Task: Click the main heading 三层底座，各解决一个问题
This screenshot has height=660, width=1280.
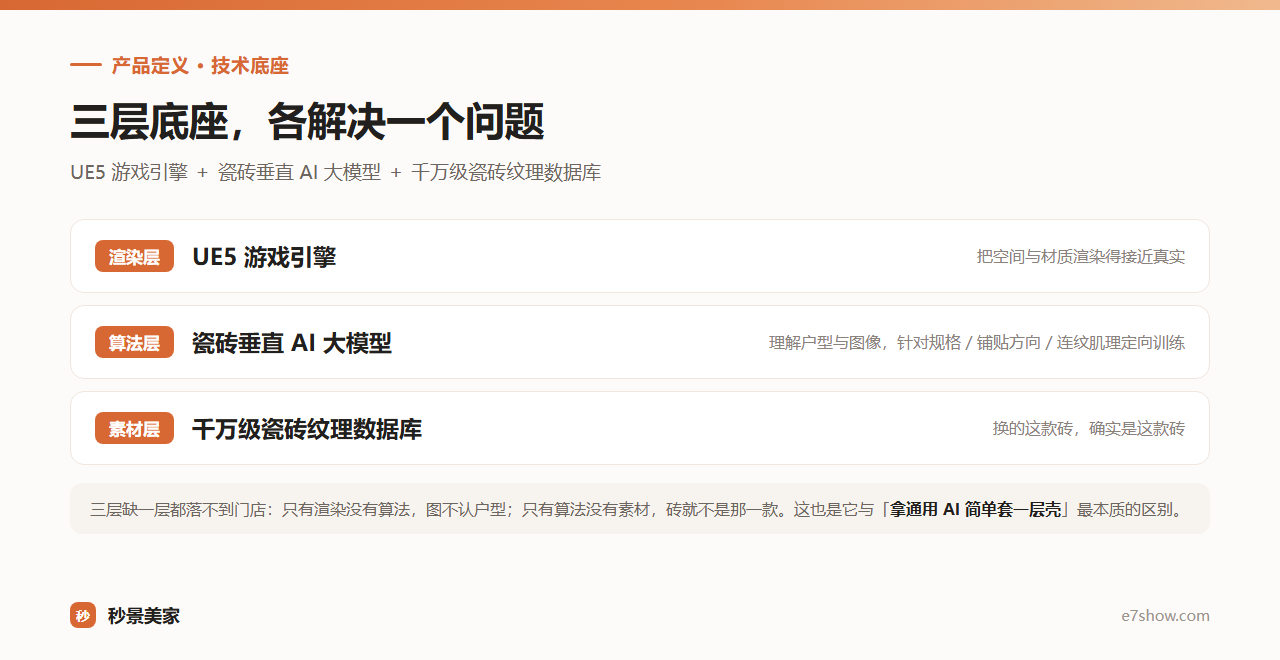Action: point(307,122)
